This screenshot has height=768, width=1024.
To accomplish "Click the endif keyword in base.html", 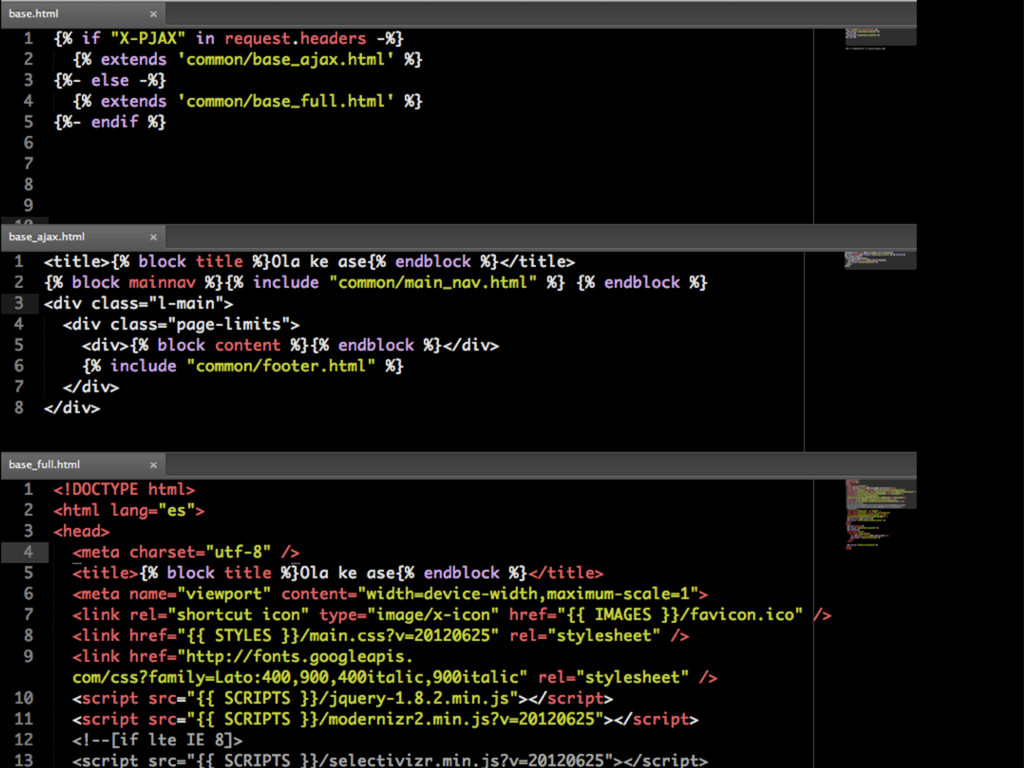I will click(115, 122).
